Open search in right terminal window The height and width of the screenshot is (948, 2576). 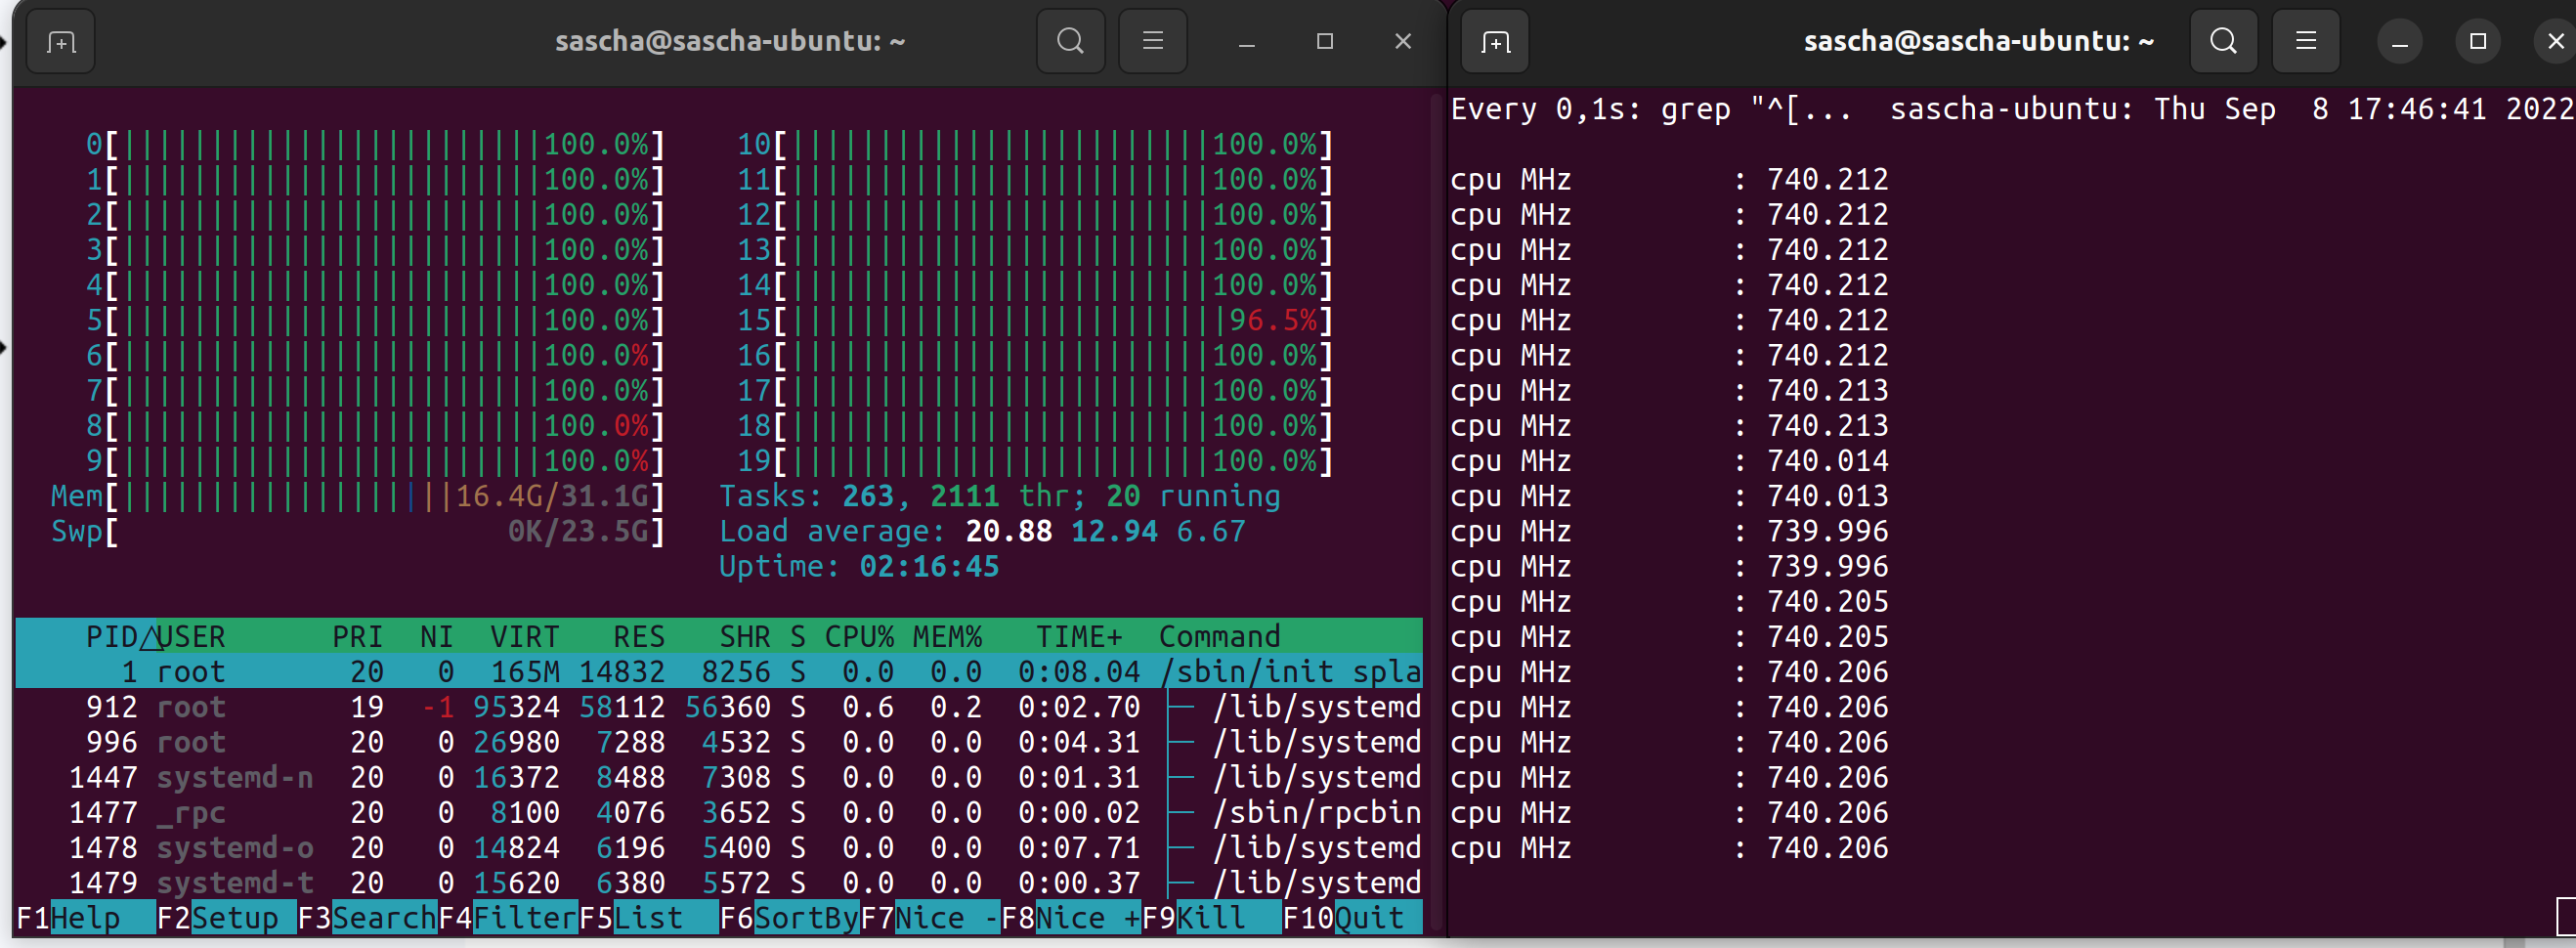click(2223, 41)
